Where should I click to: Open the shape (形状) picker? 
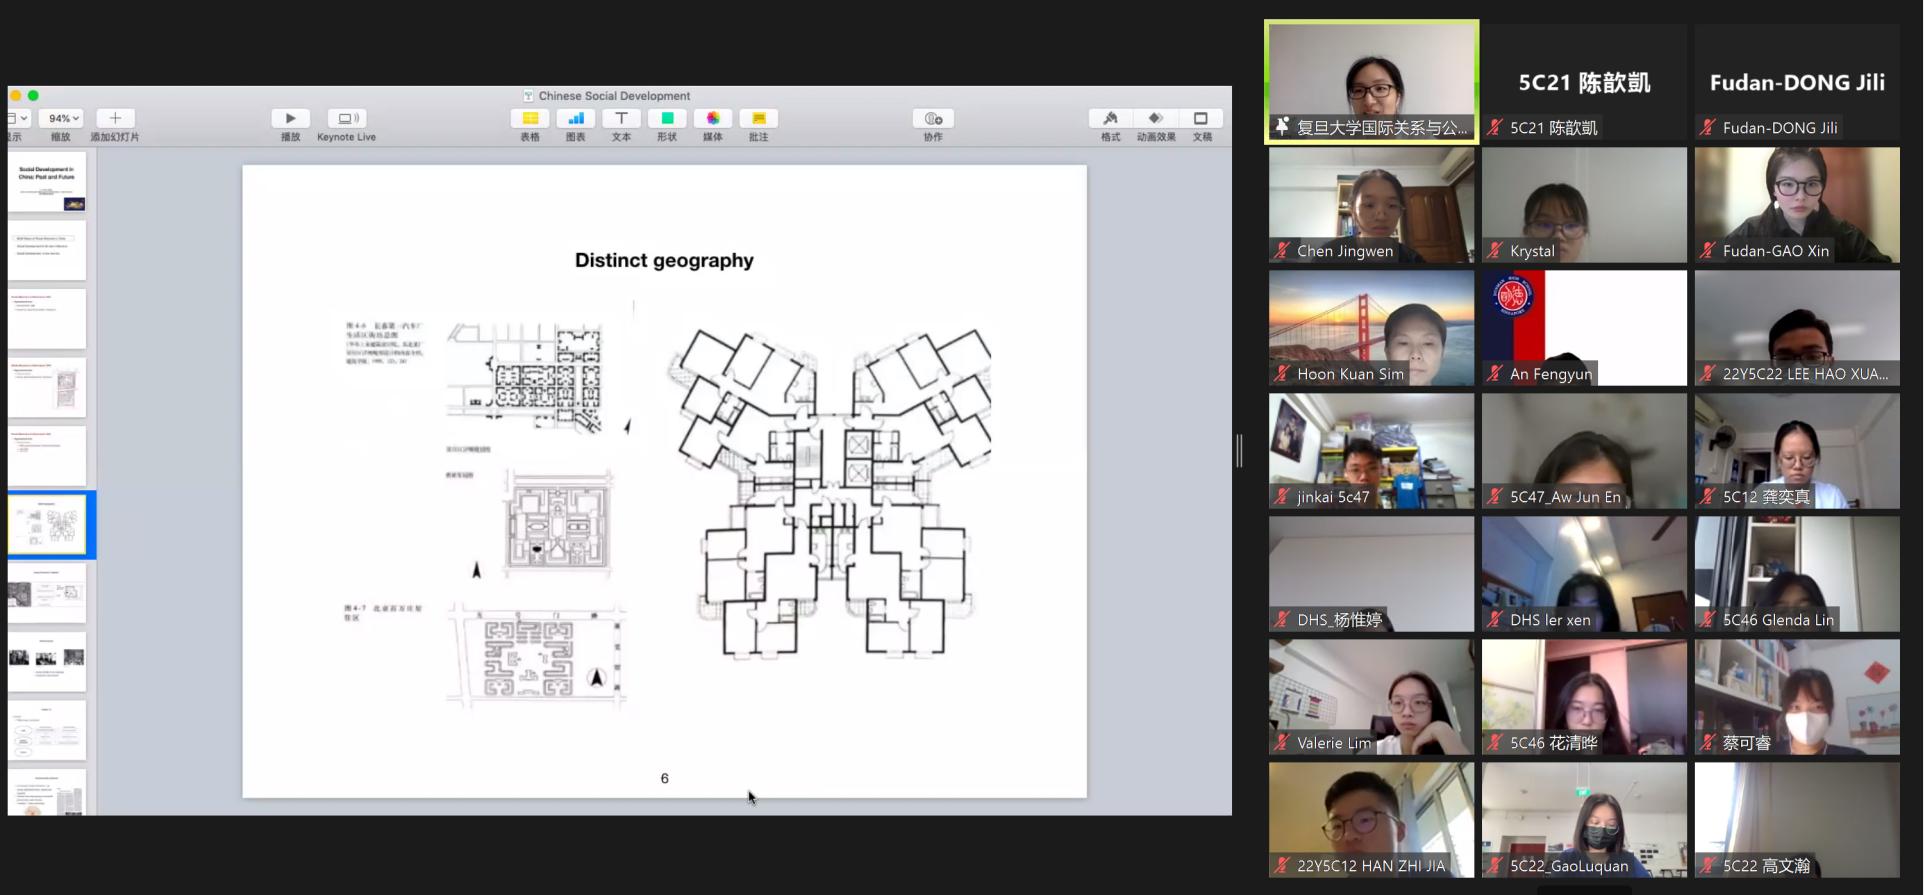click(667, 118)
